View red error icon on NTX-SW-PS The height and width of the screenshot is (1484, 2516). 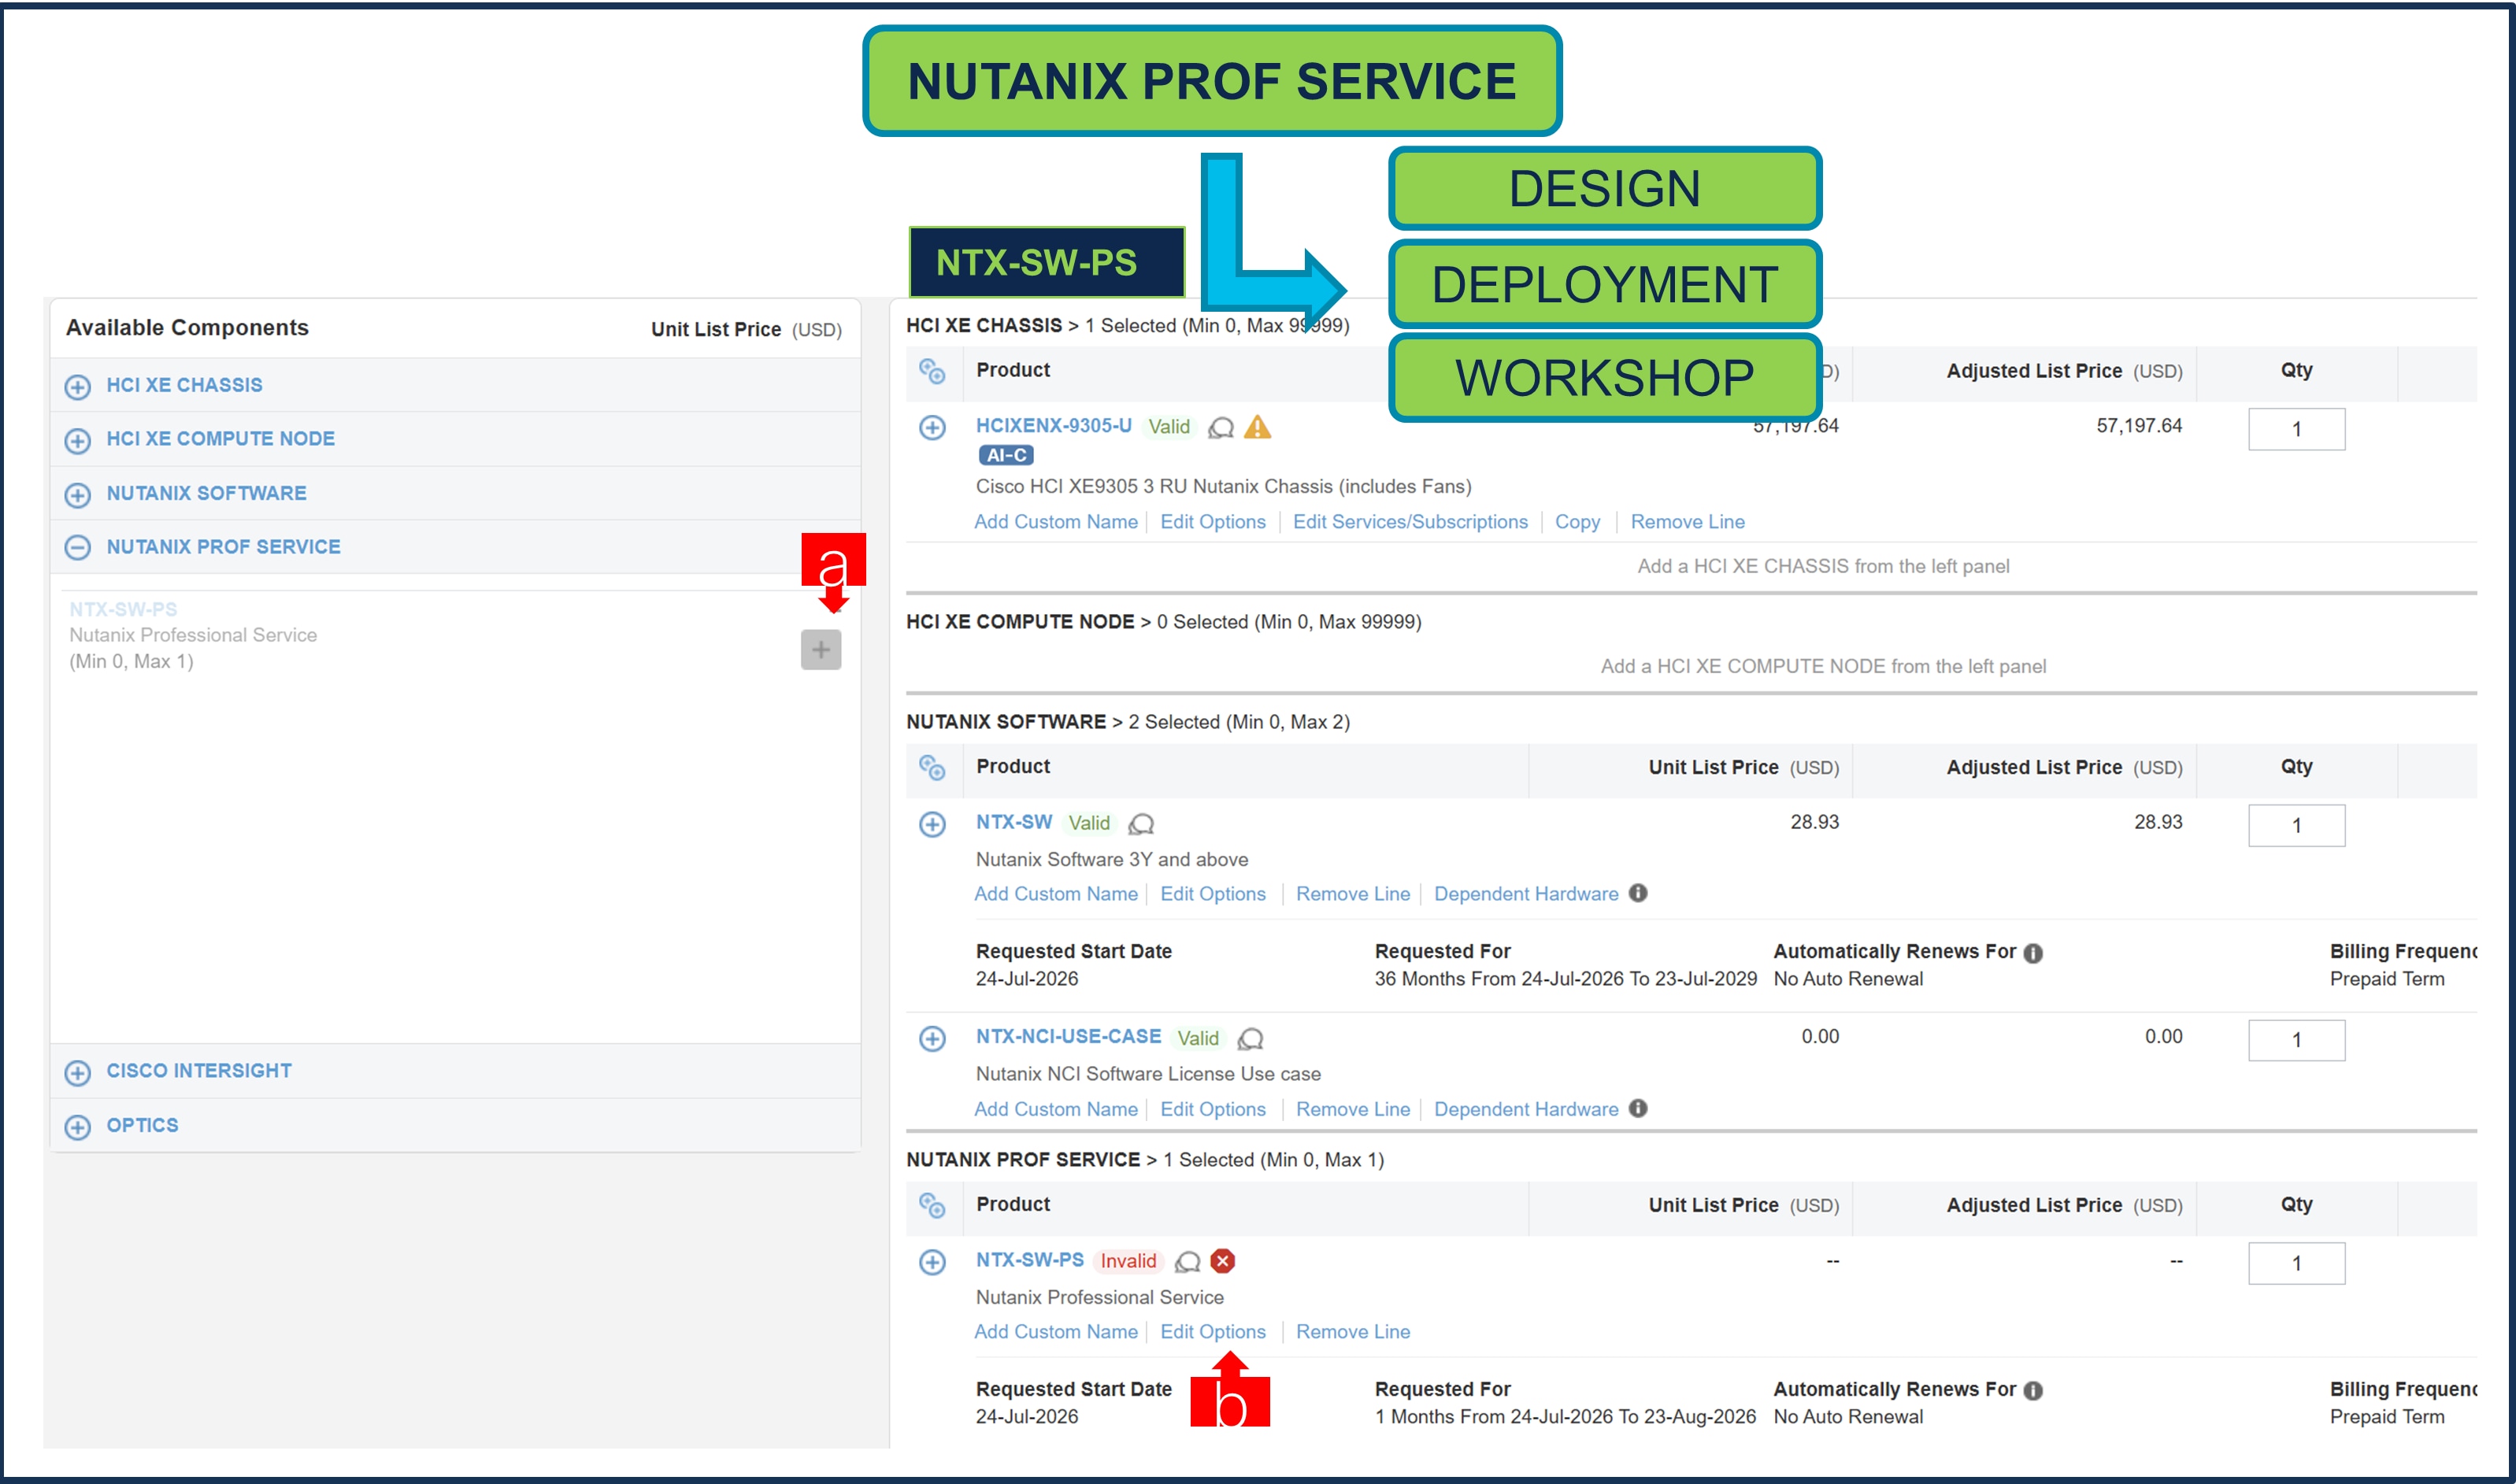[1222, 1261]
